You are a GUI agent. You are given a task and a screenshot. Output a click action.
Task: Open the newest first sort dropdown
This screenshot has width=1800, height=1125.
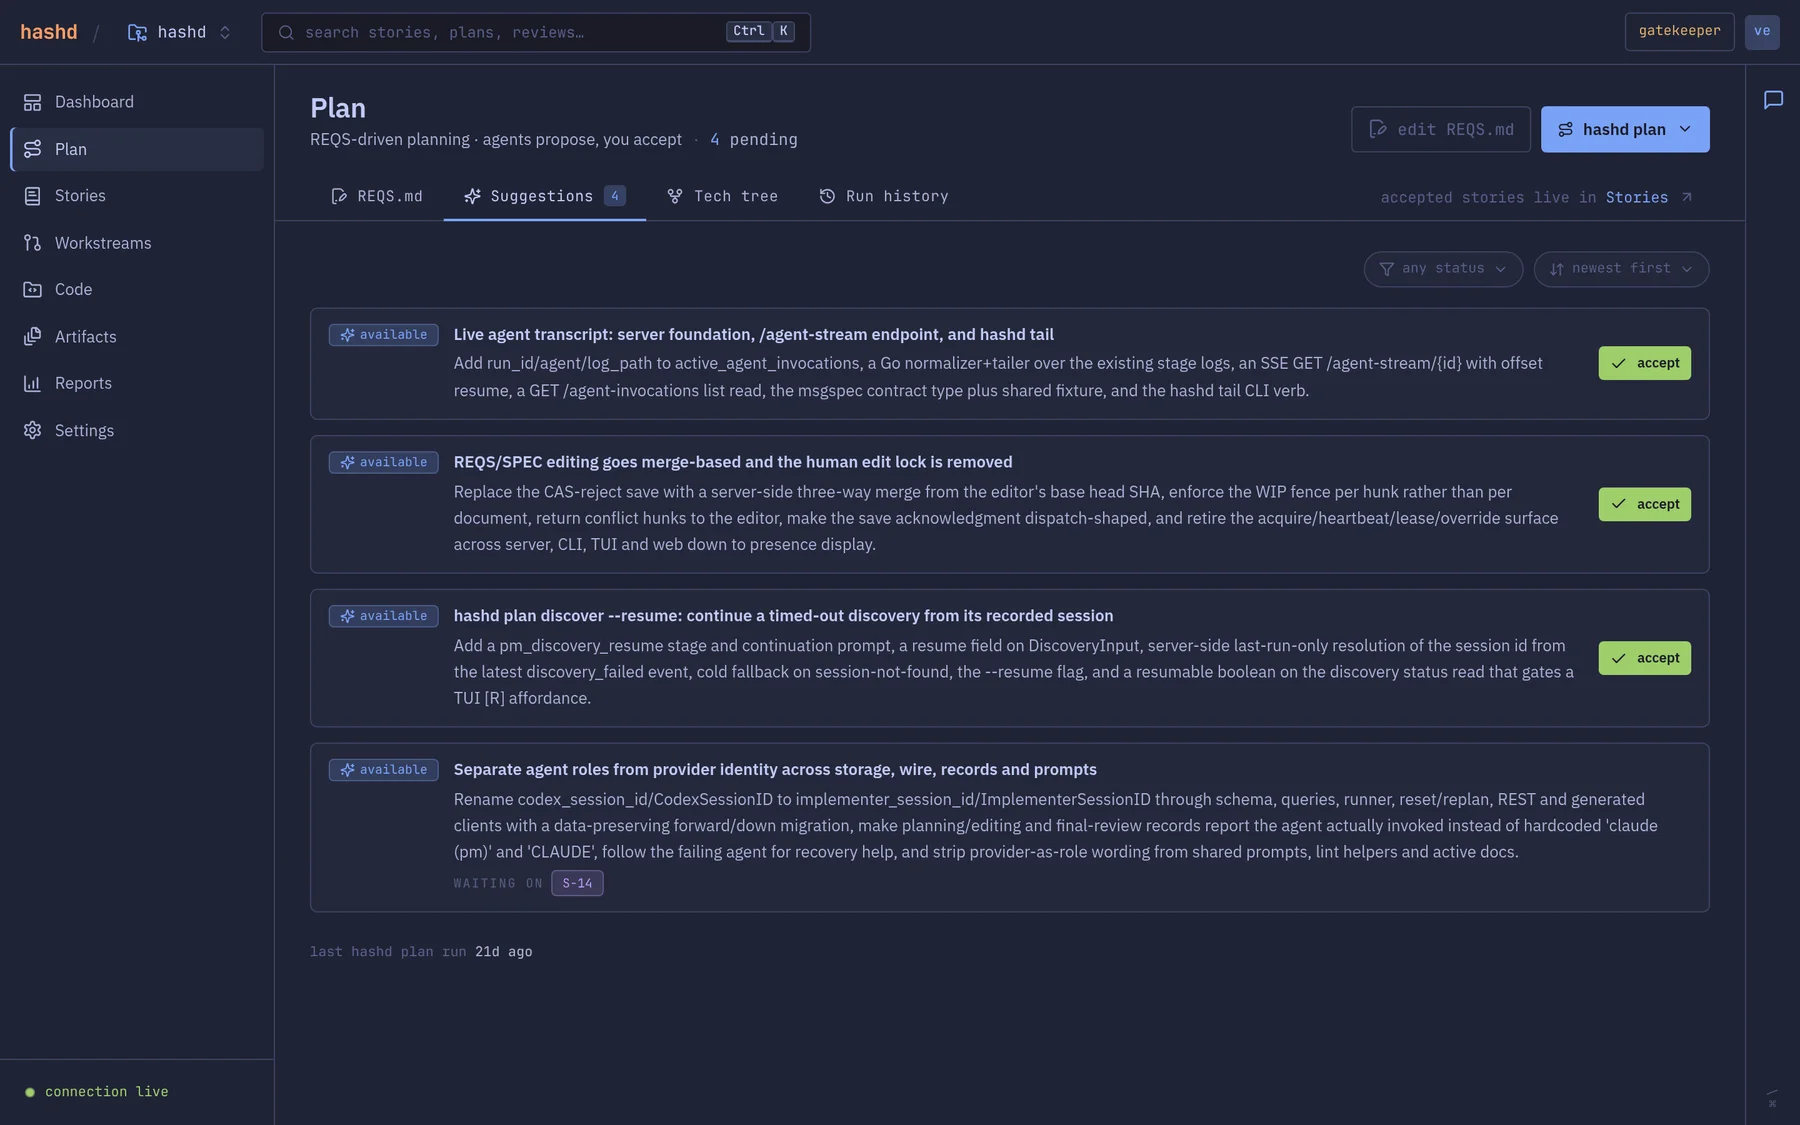(1621, 269)
